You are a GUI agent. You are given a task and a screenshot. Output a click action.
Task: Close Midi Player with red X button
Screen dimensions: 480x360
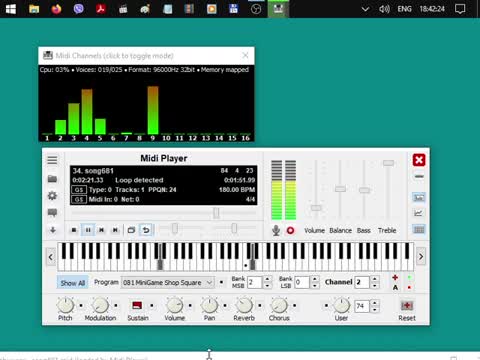pyautogui.click(x=419, y=160)
